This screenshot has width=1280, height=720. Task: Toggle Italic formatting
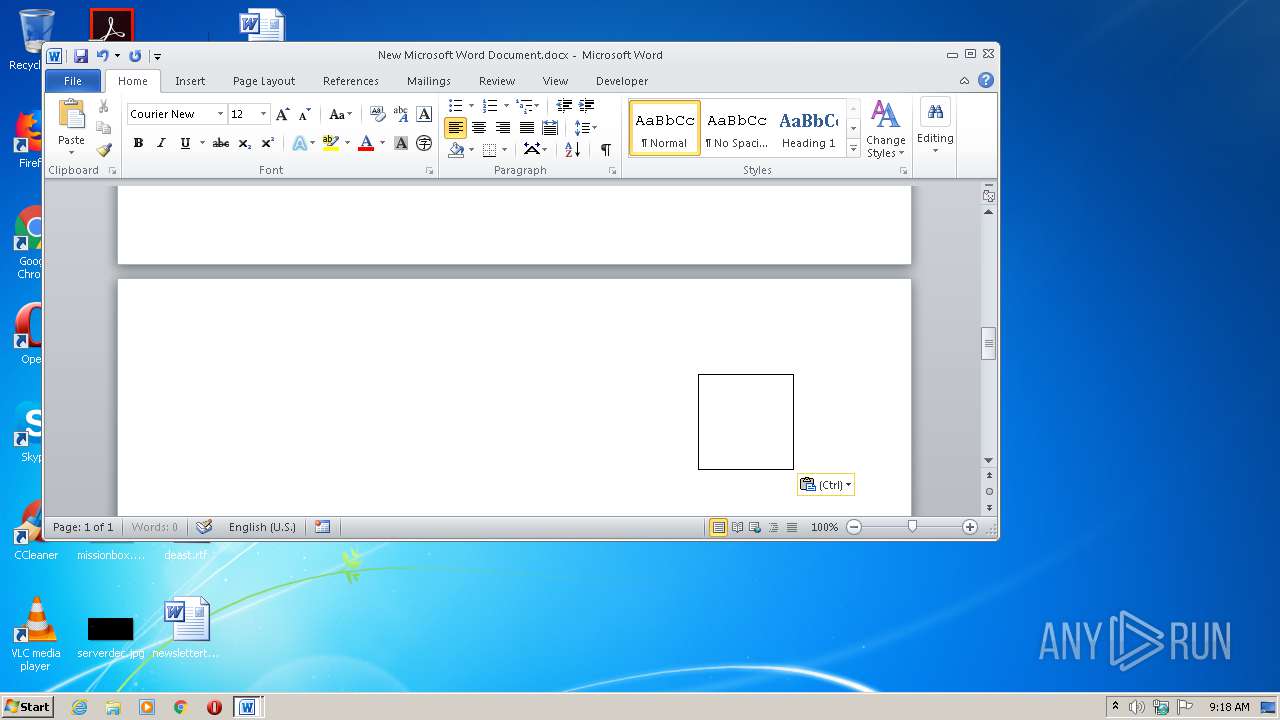coord(161,143)
